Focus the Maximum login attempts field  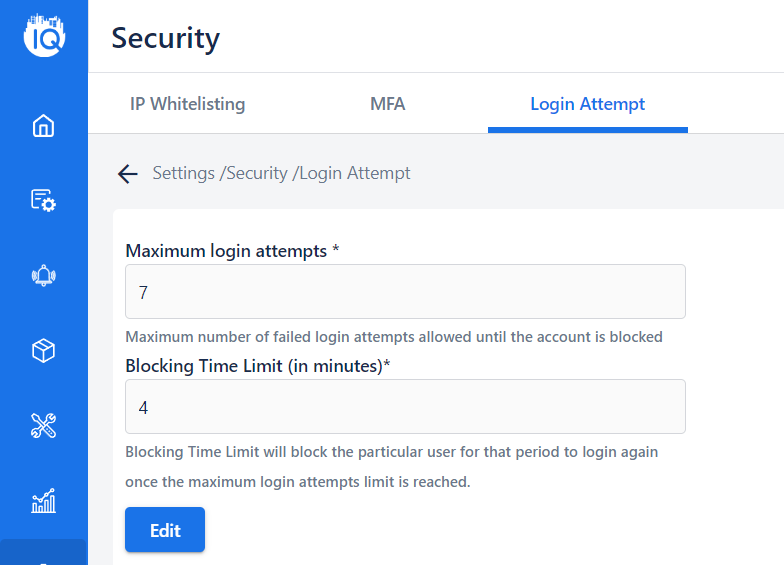405,292
